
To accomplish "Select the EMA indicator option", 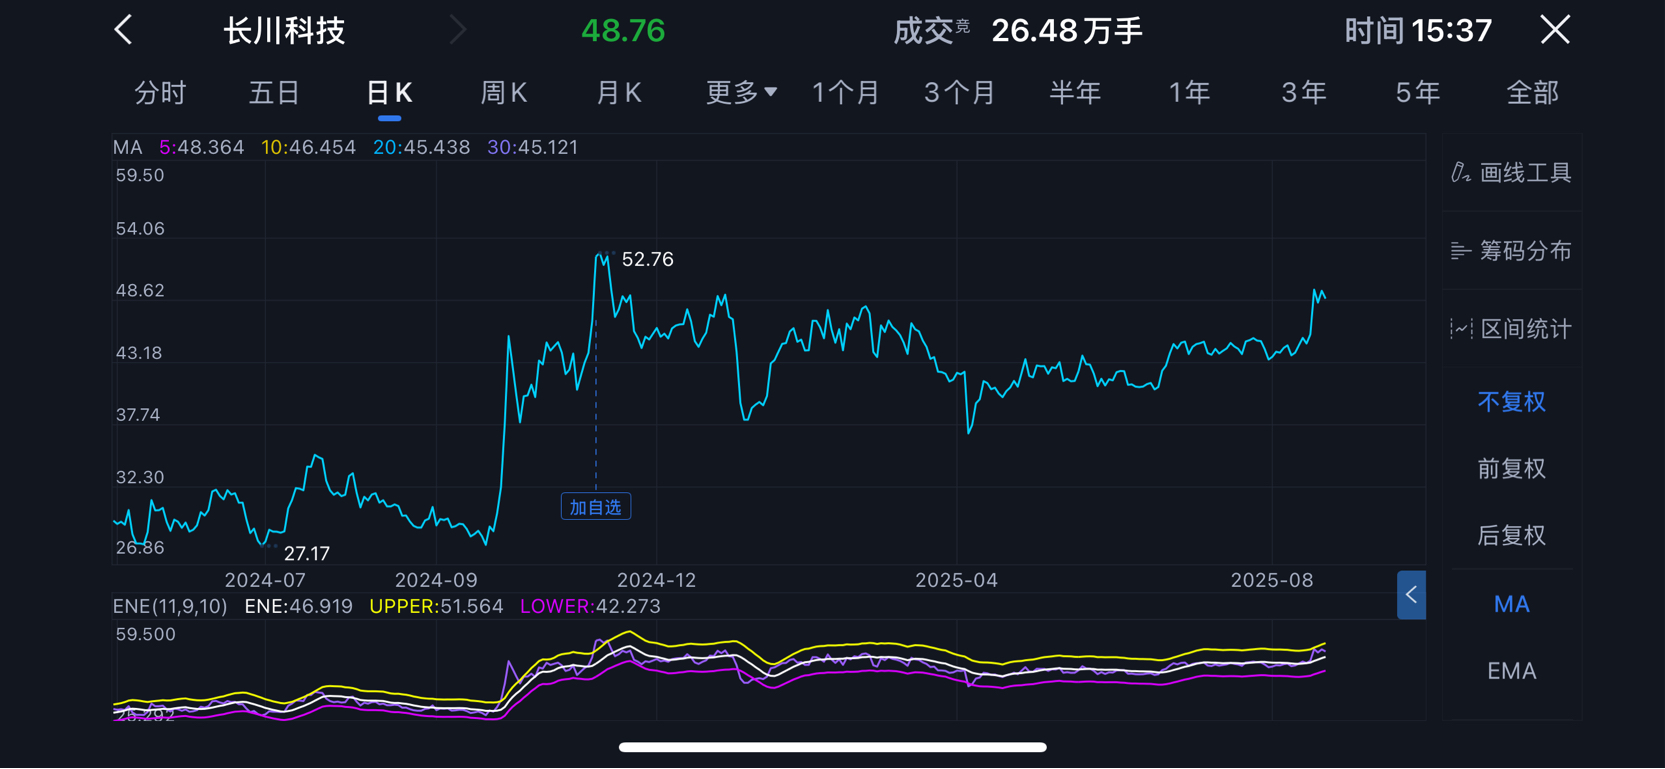I will click(1511, 671).
